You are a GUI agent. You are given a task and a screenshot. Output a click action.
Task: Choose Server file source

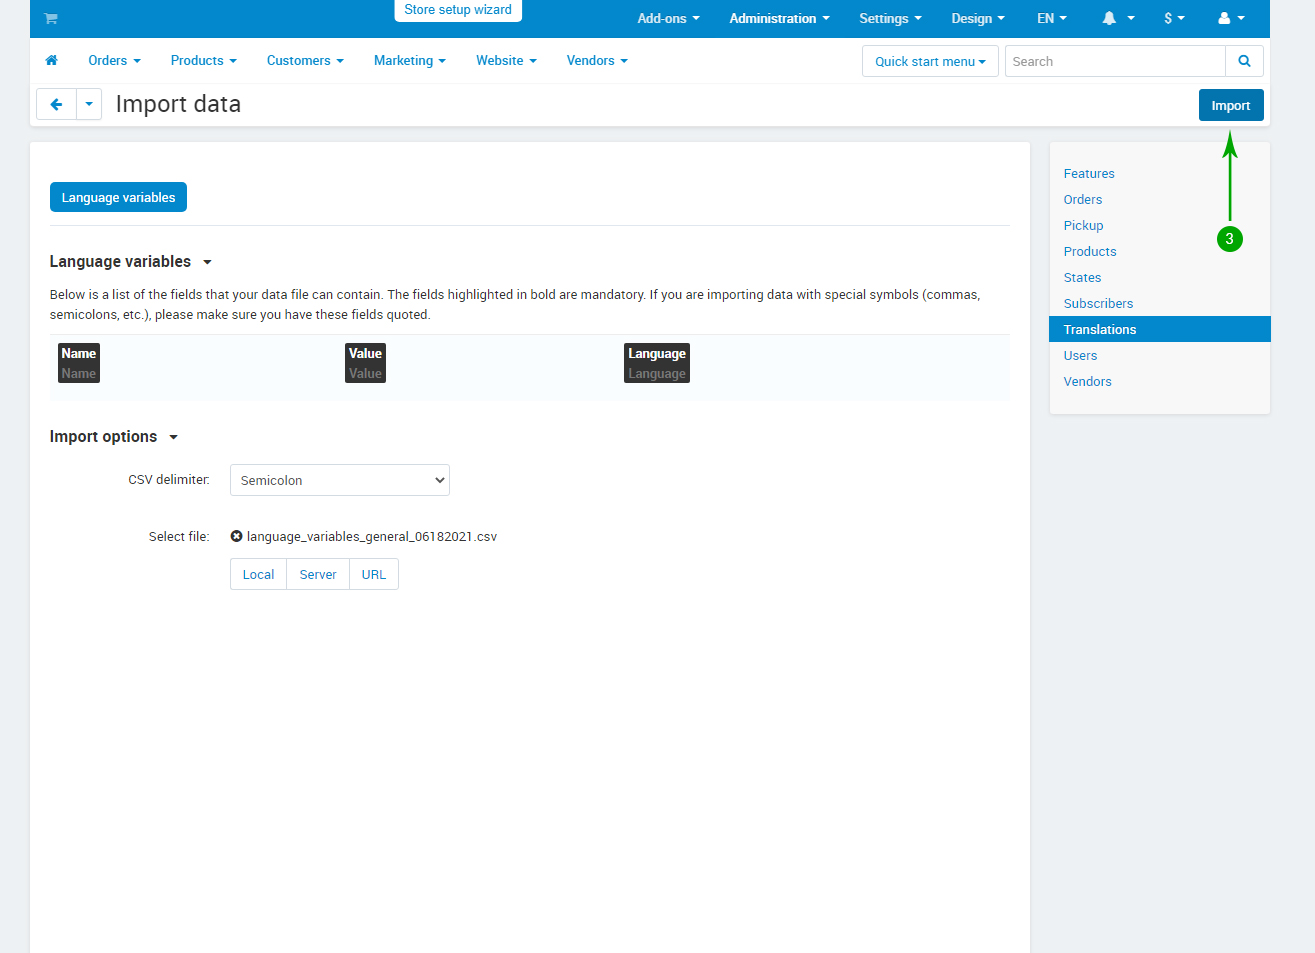click(318, 574)
